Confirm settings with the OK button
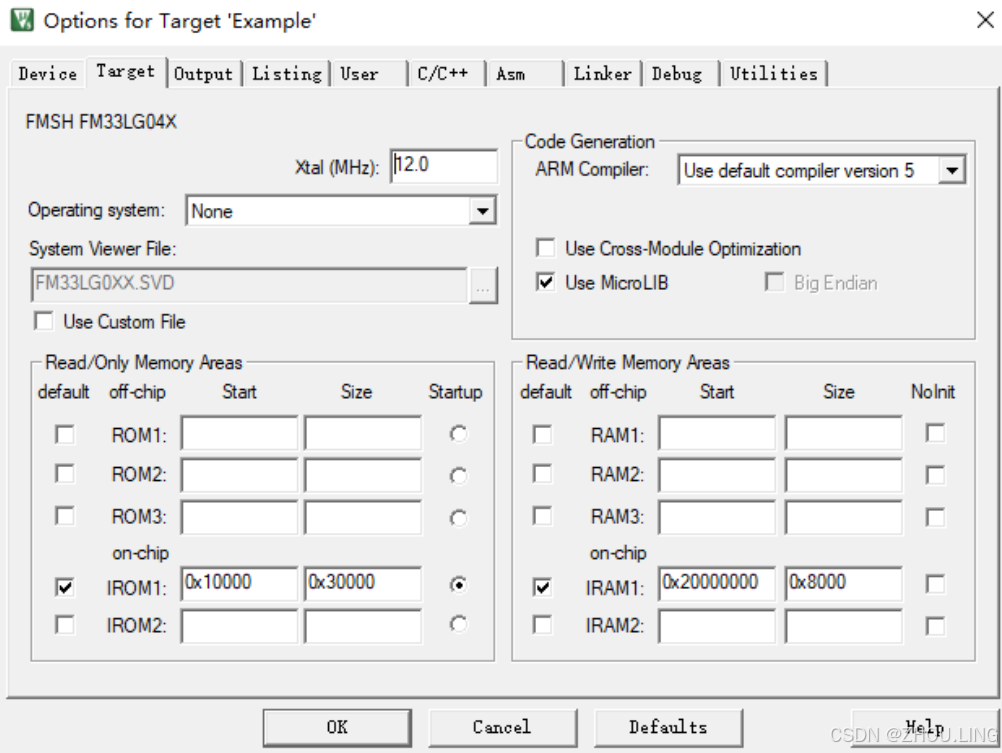Screen dimensions: 1002x753 click(337, 727)
